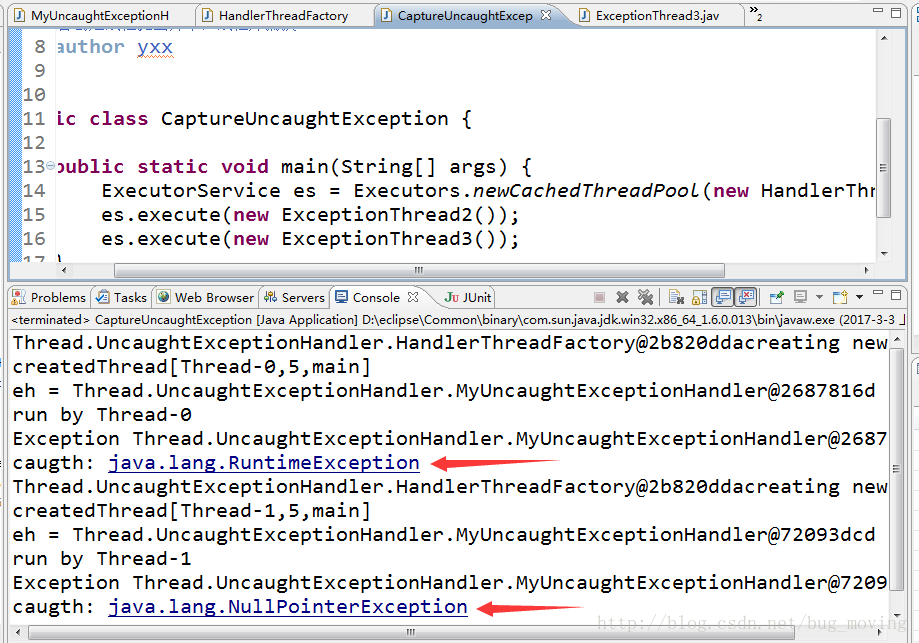This screenshot has height=643, width=919.
Task: Open the JUnit view tab
Action: [468, 298]
